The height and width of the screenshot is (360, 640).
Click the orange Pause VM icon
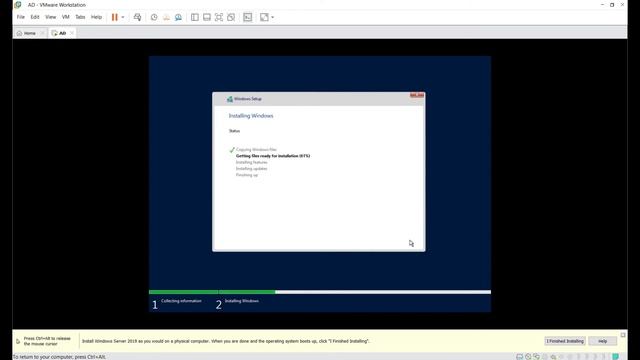tap(115, 17)
